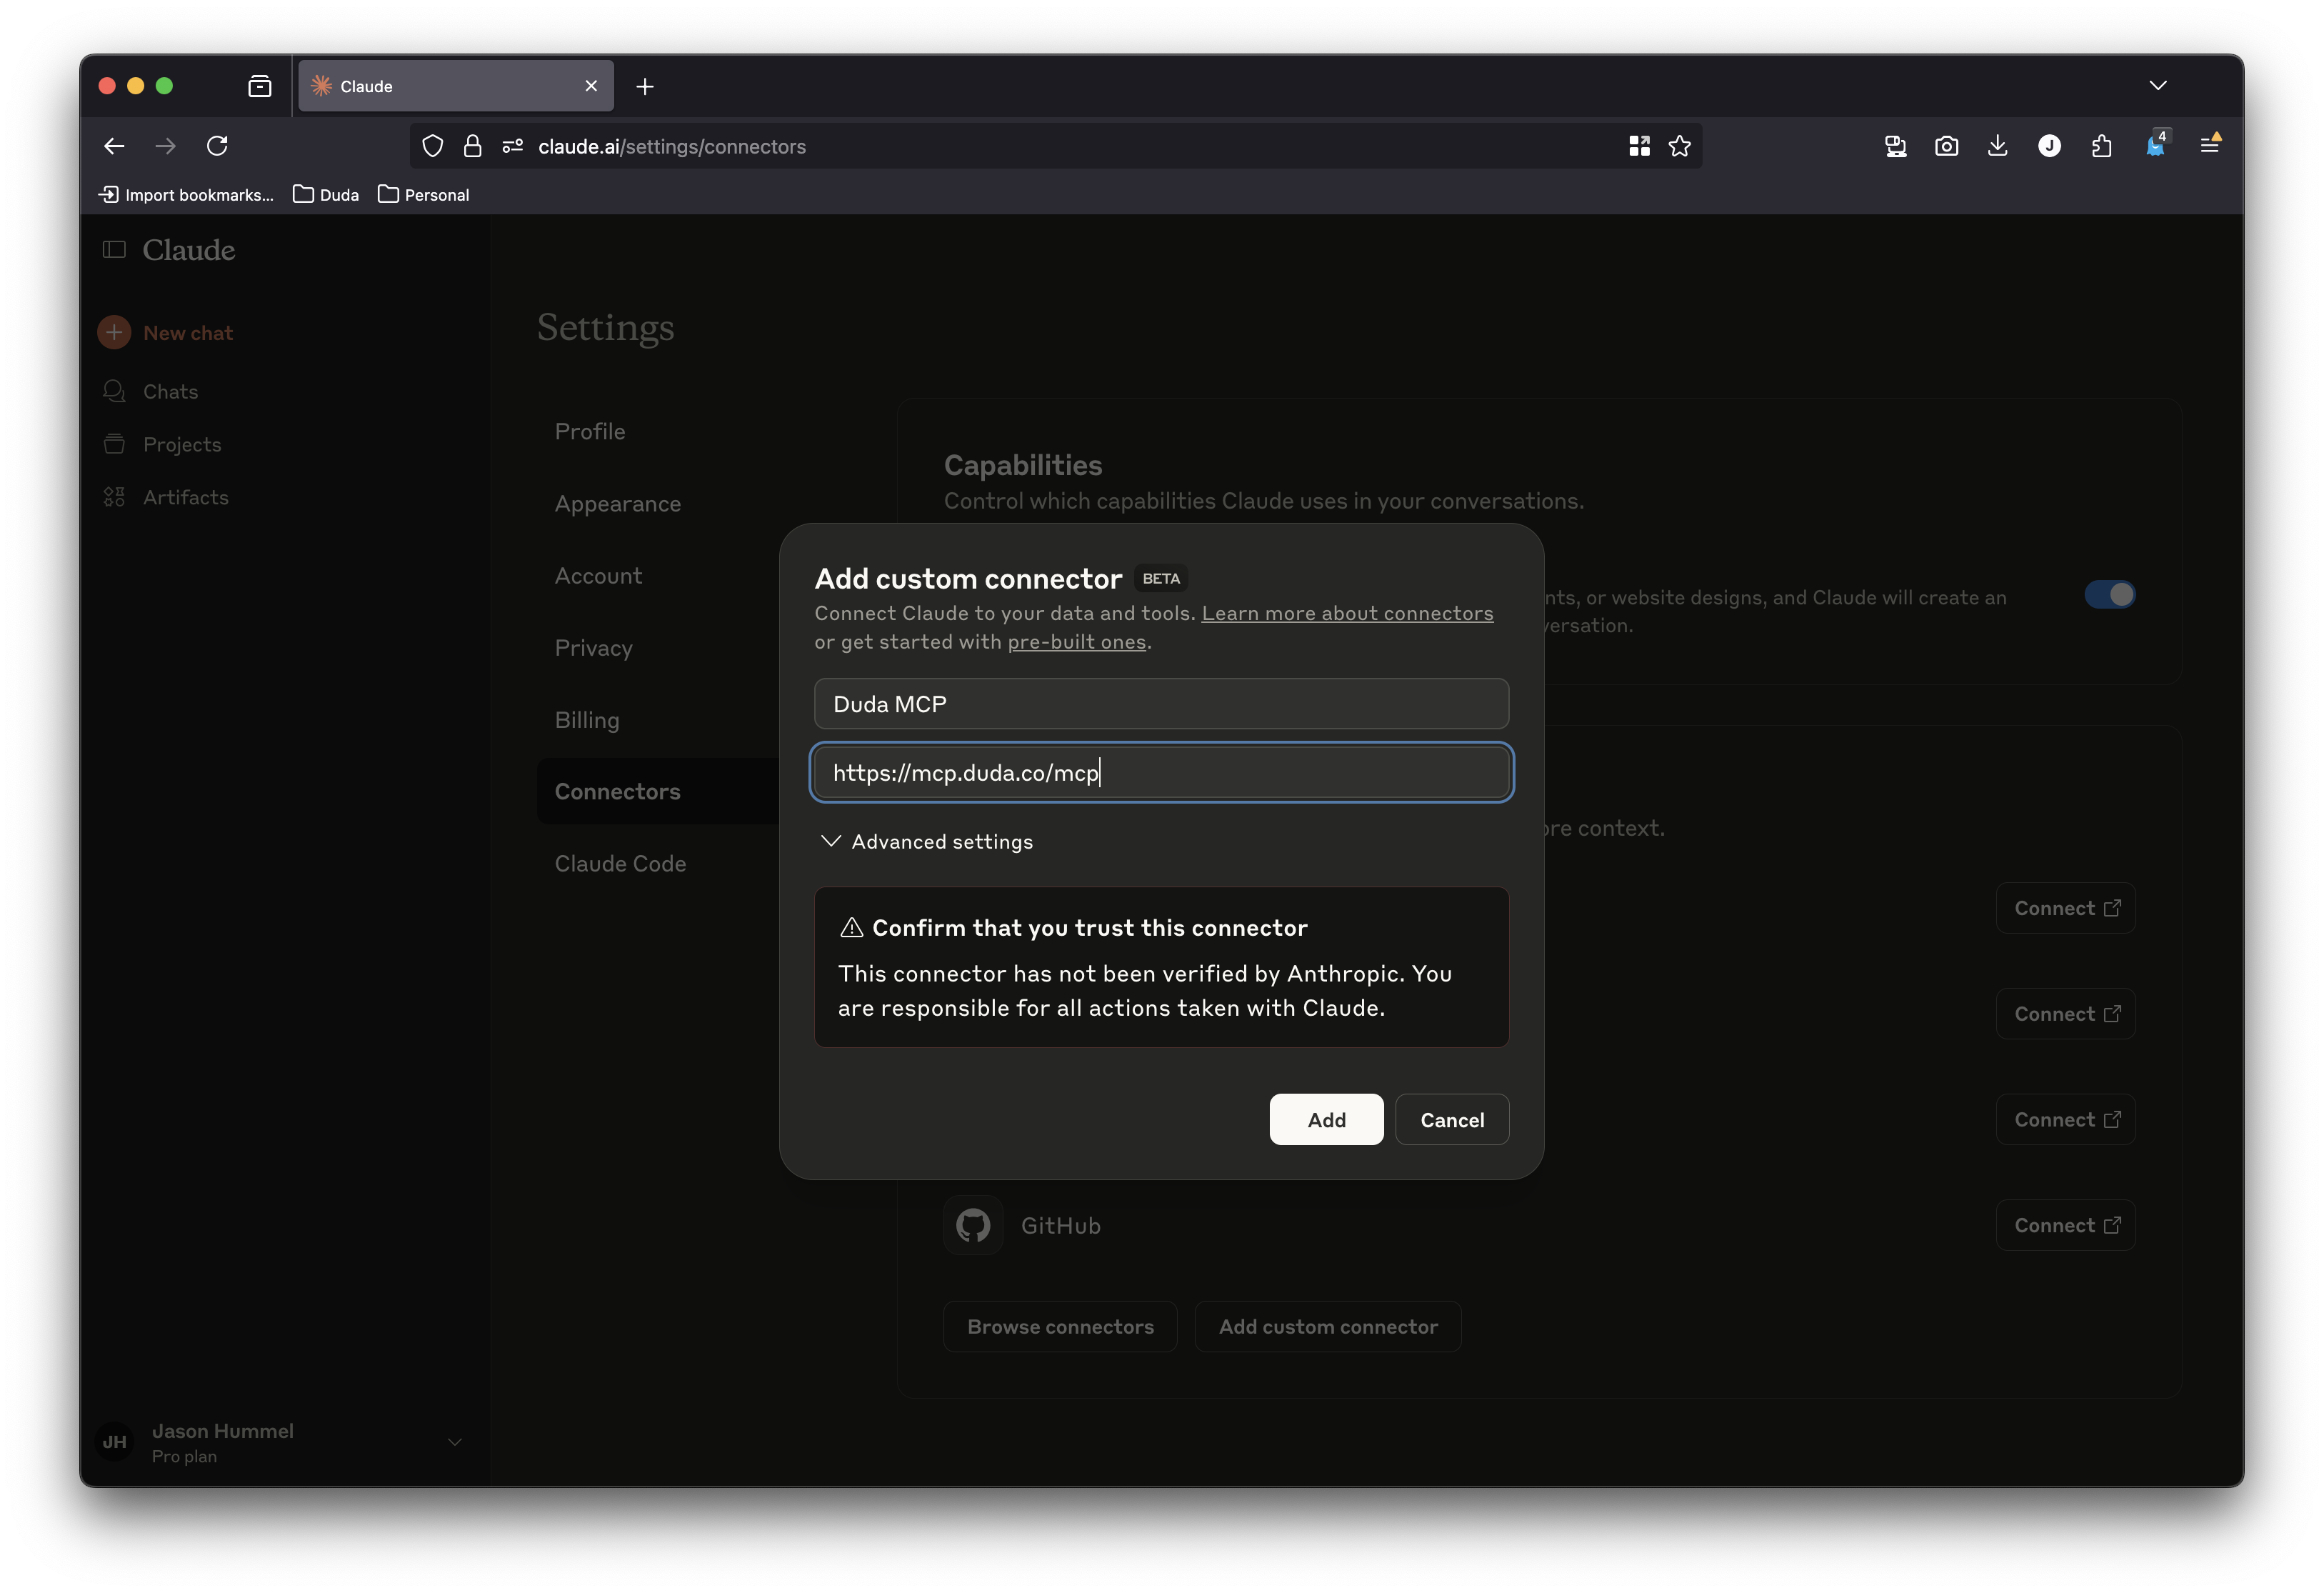
Task: Go to Privacy settings
Action: [x=594, y=647]
